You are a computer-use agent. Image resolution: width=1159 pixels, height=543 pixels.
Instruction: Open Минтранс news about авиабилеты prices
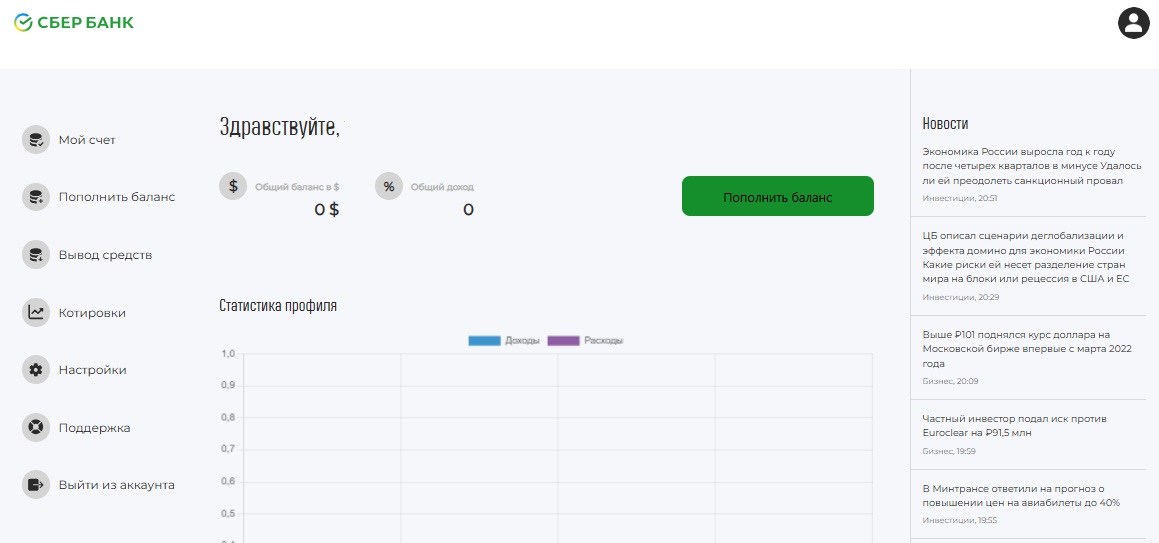point(1022,496)
